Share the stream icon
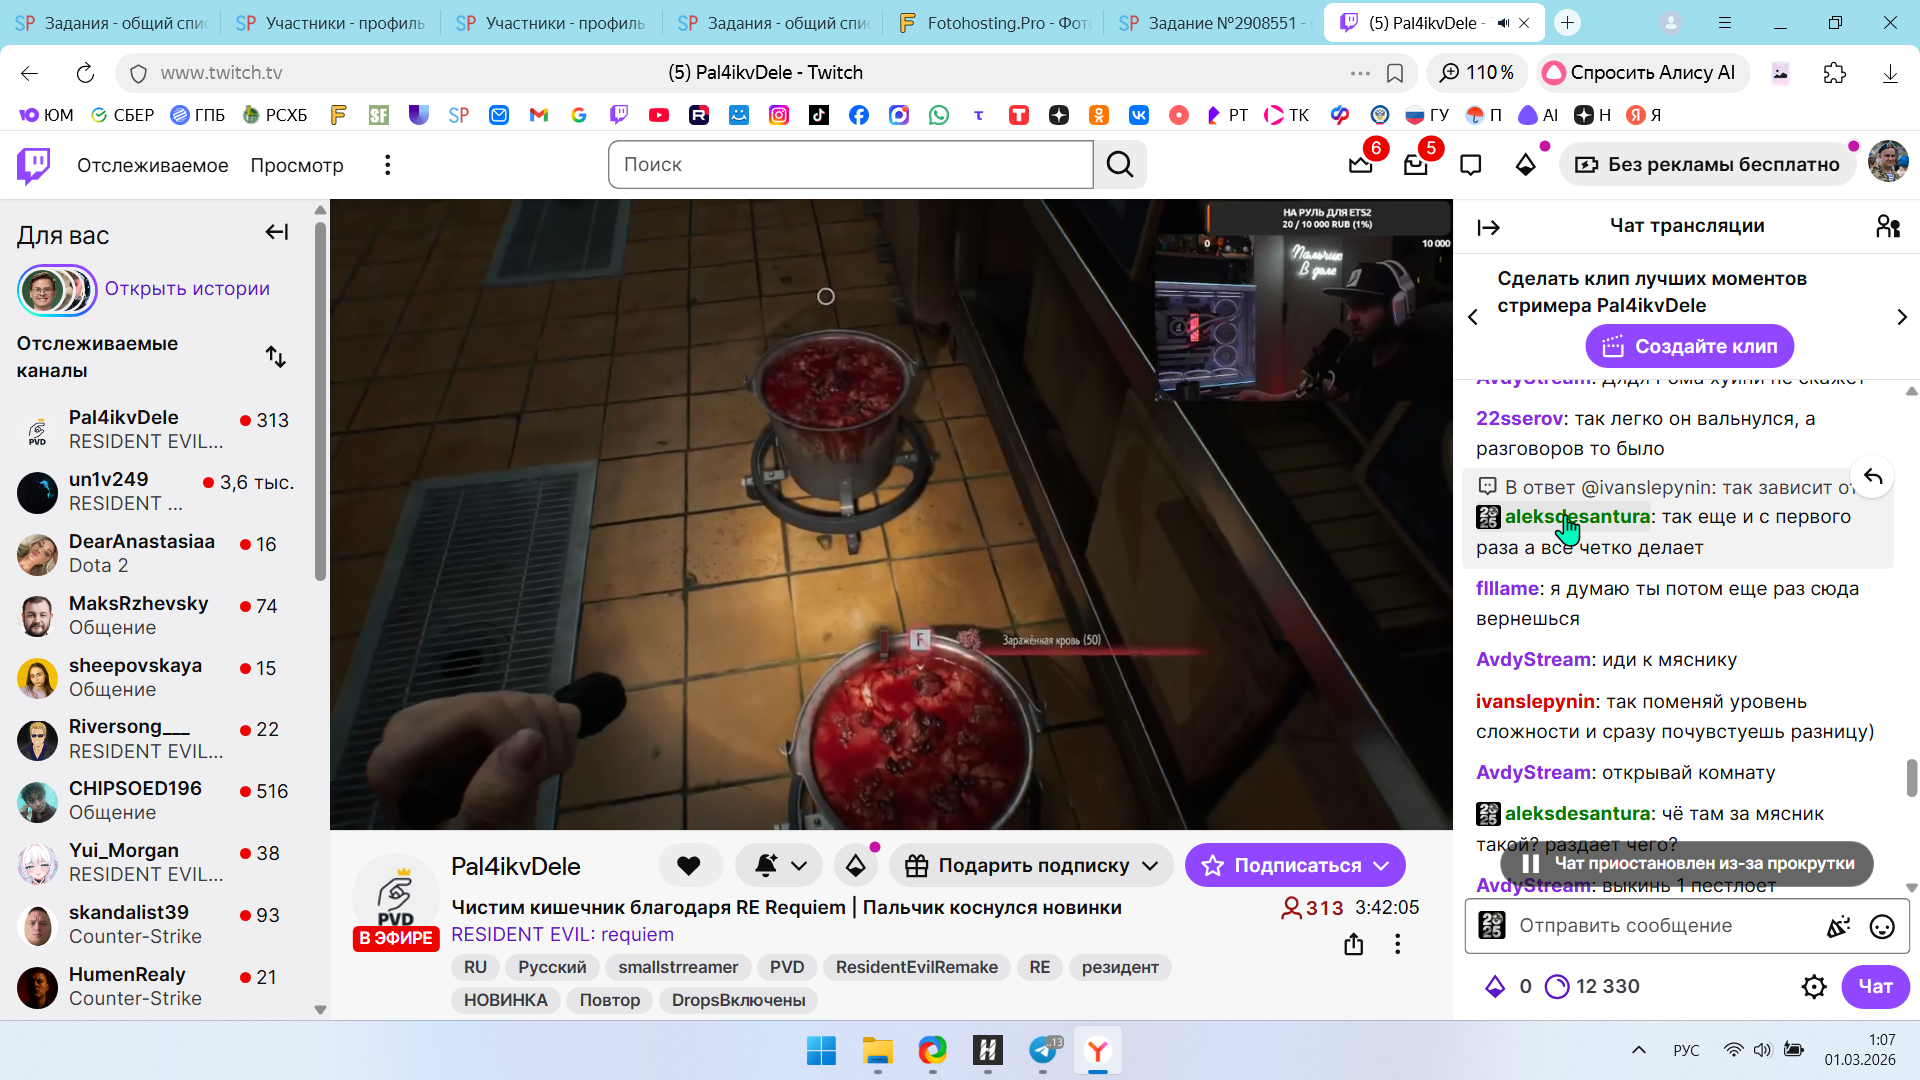The height and width of the screenshot is (1080, 1920). pyautogui.click(x=1353, y=944)
